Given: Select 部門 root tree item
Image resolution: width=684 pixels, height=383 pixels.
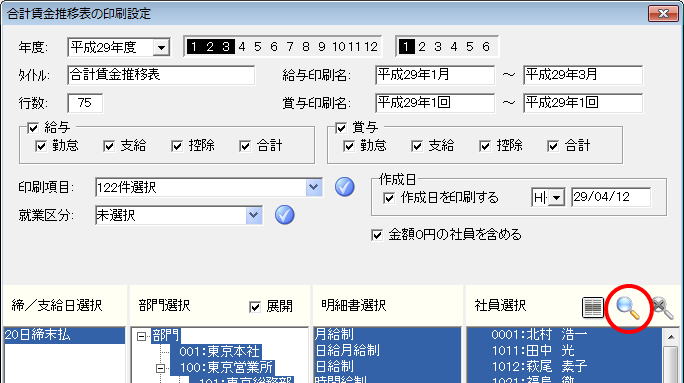Looking at the screenshot, I should coord(165,335).
